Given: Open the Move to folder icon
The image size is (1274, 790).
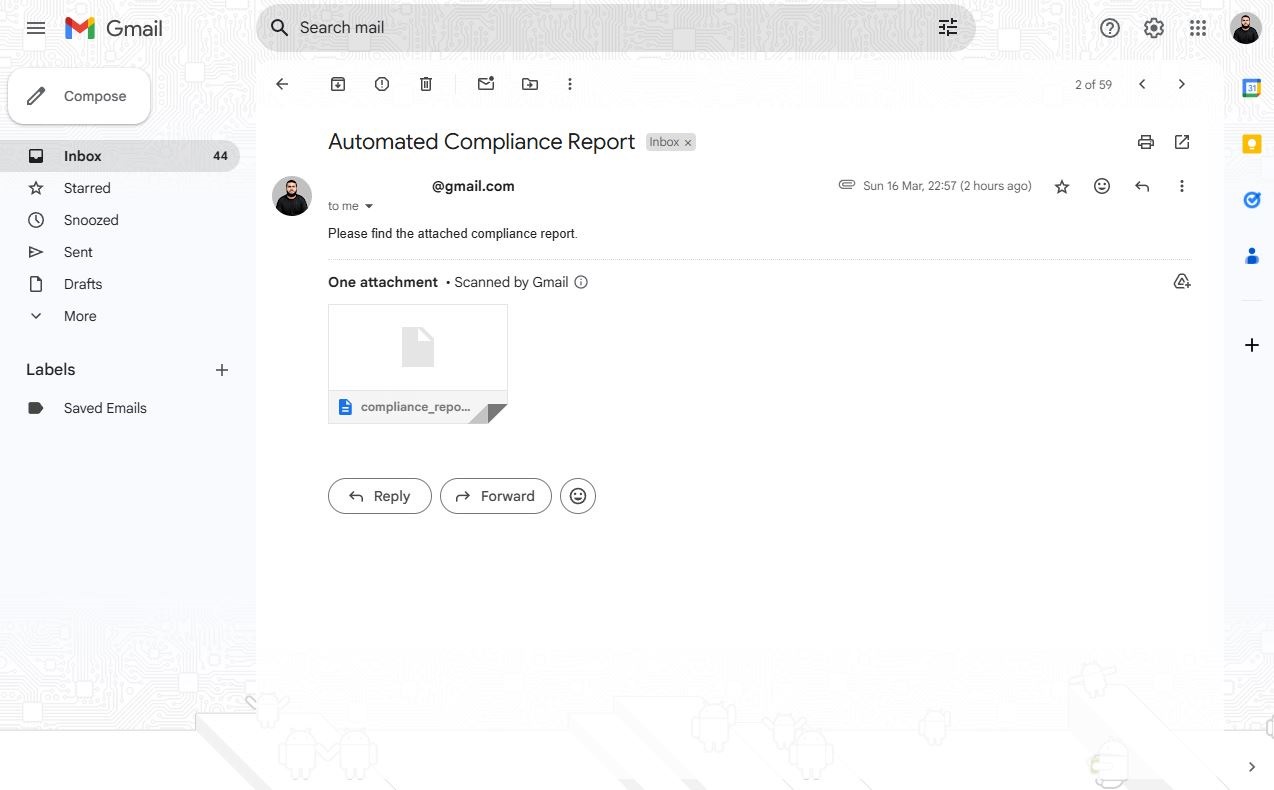Looking at the screenshot, I should coord(530,84).
